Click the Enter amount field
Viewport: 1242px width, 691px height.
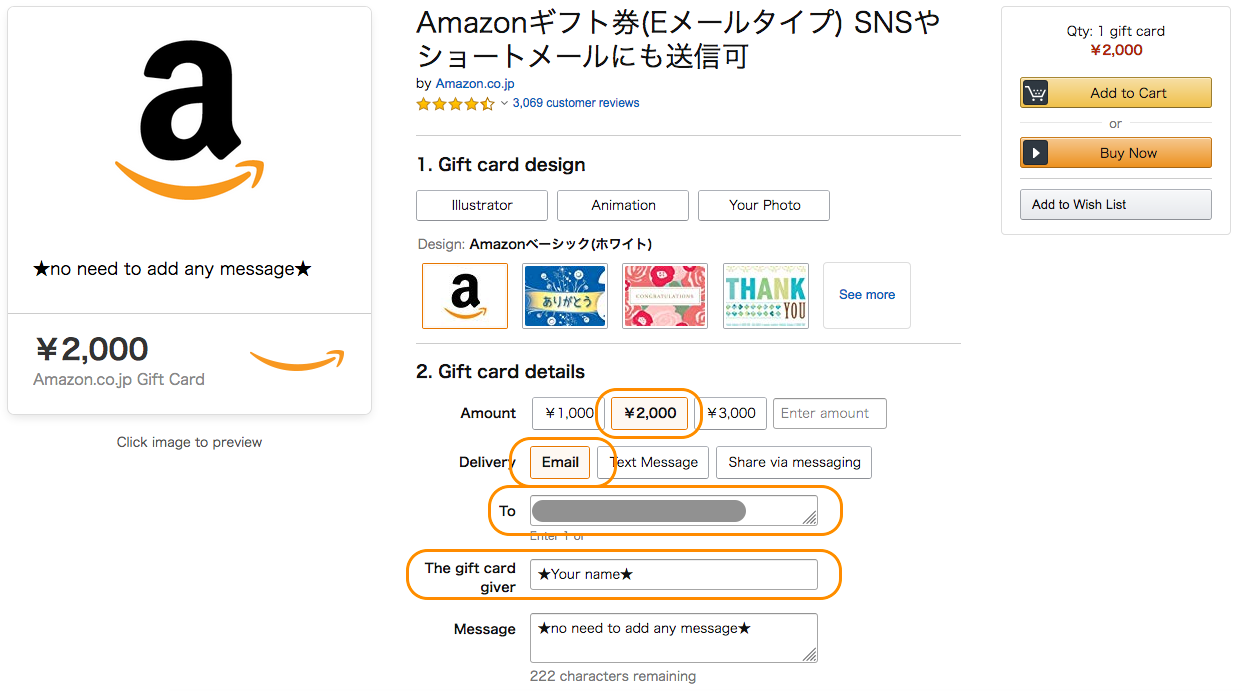tap(829, 413)
